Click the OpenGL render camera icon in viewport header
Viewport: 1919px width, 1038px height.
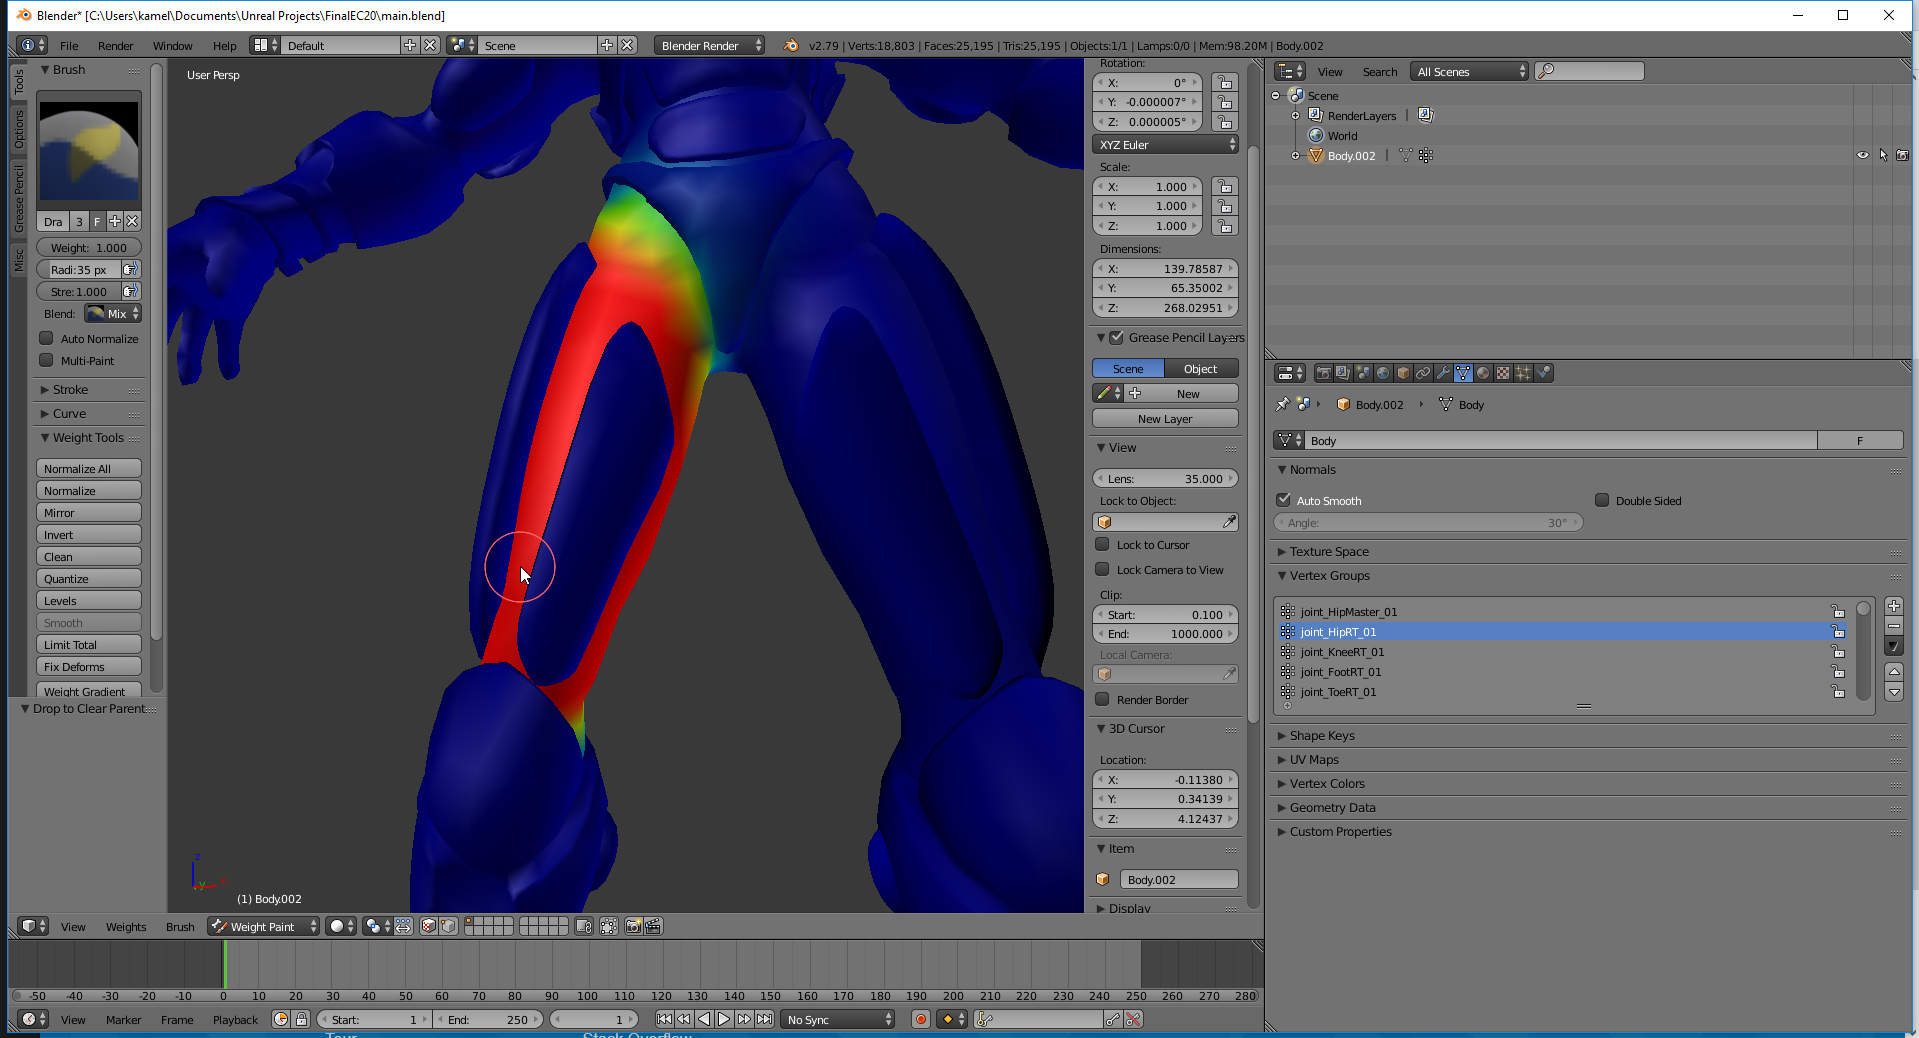click(633, 926)
